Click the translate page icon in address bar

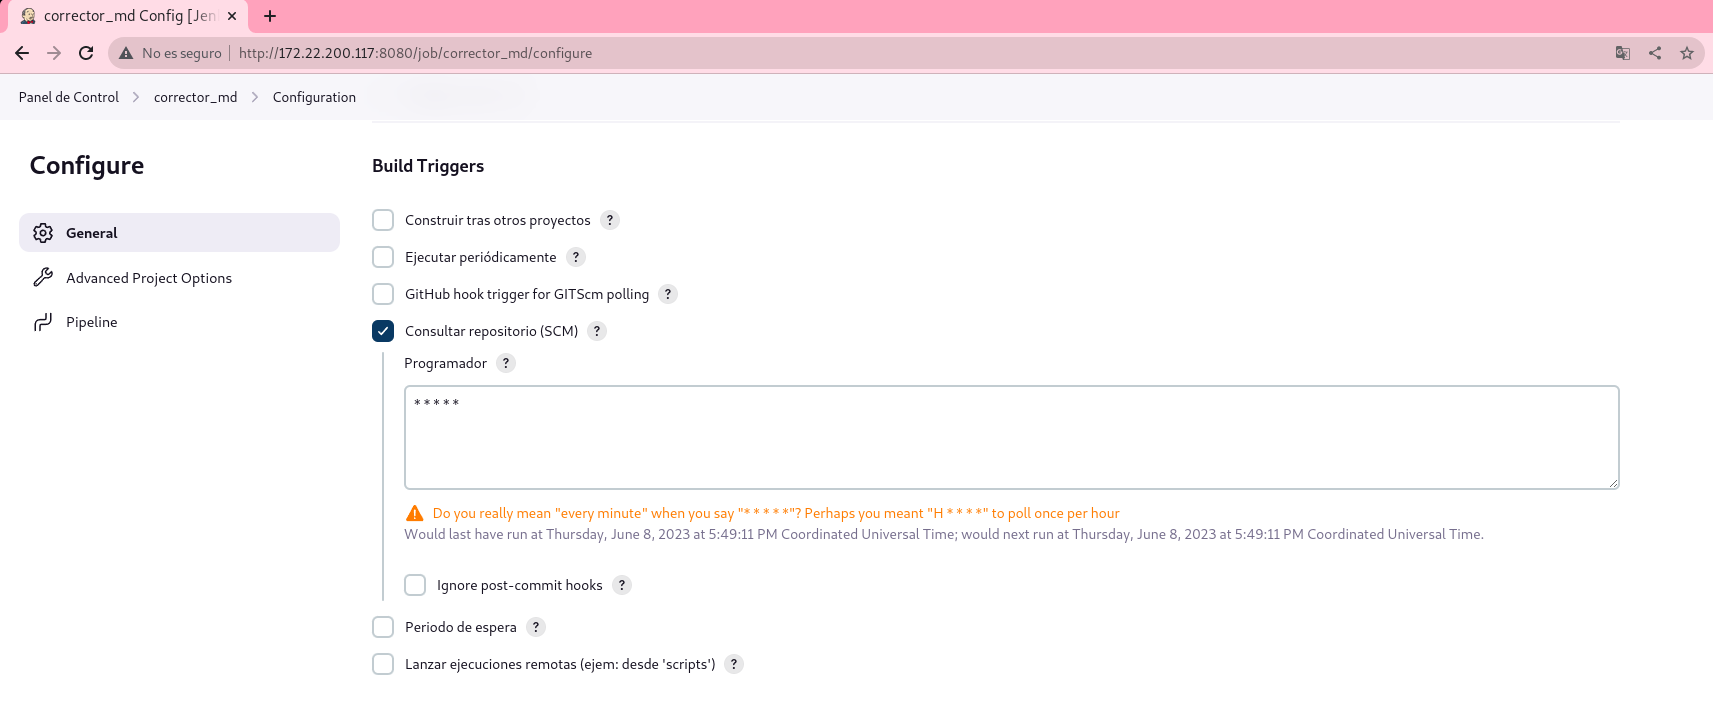point(1623,53)
